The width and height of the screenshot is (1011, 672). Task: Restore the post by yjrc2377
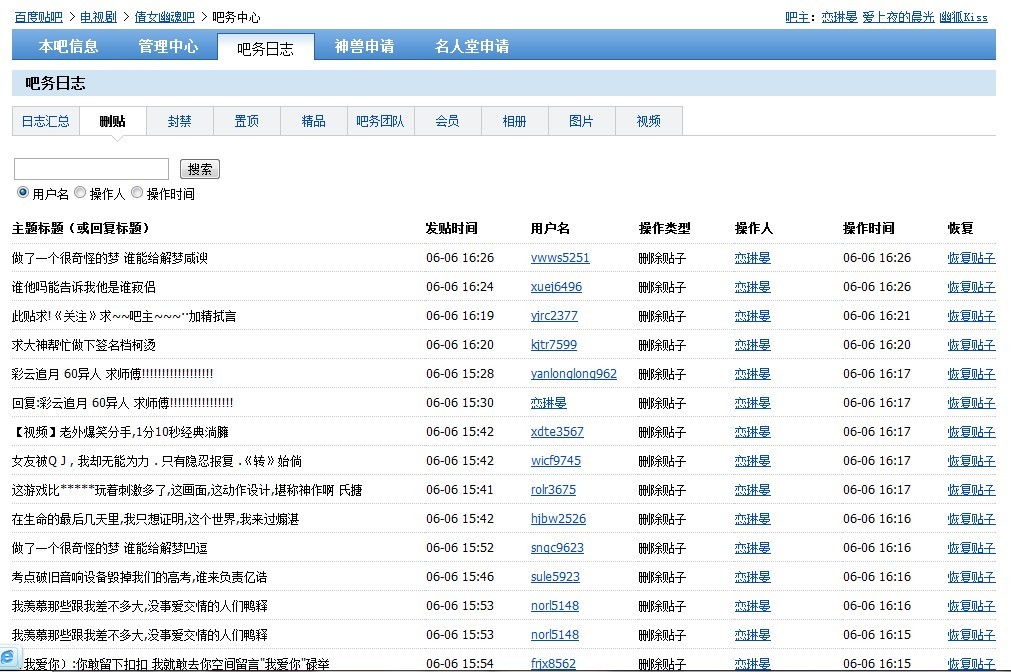coord(971,316)
